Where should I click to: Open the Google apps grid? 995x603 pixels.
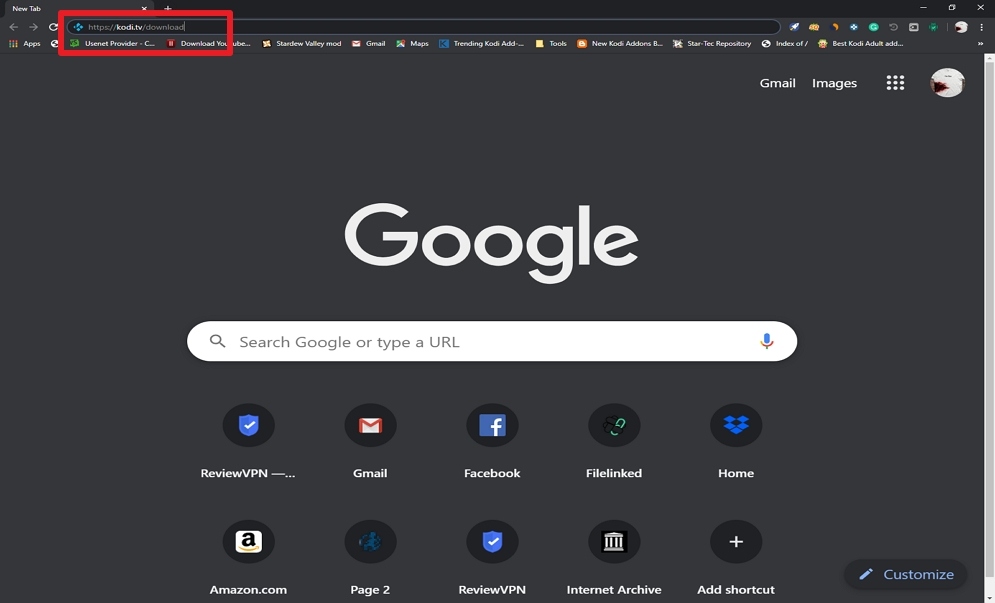point(895,83)
